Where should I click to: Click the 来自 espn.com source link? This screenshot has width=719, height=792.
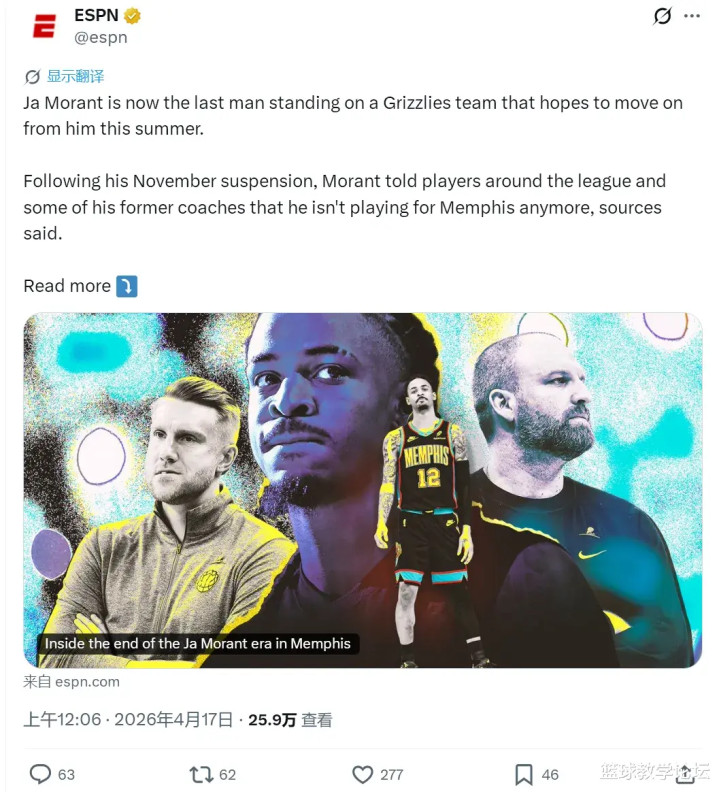[x=71, y=682]
